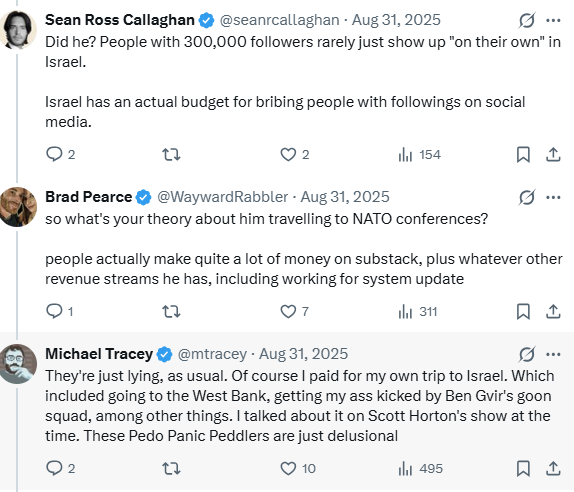The image size is (574, 492).
Task: Share Sean Ross Callaghan's tweet
Action: click(553, 154)
